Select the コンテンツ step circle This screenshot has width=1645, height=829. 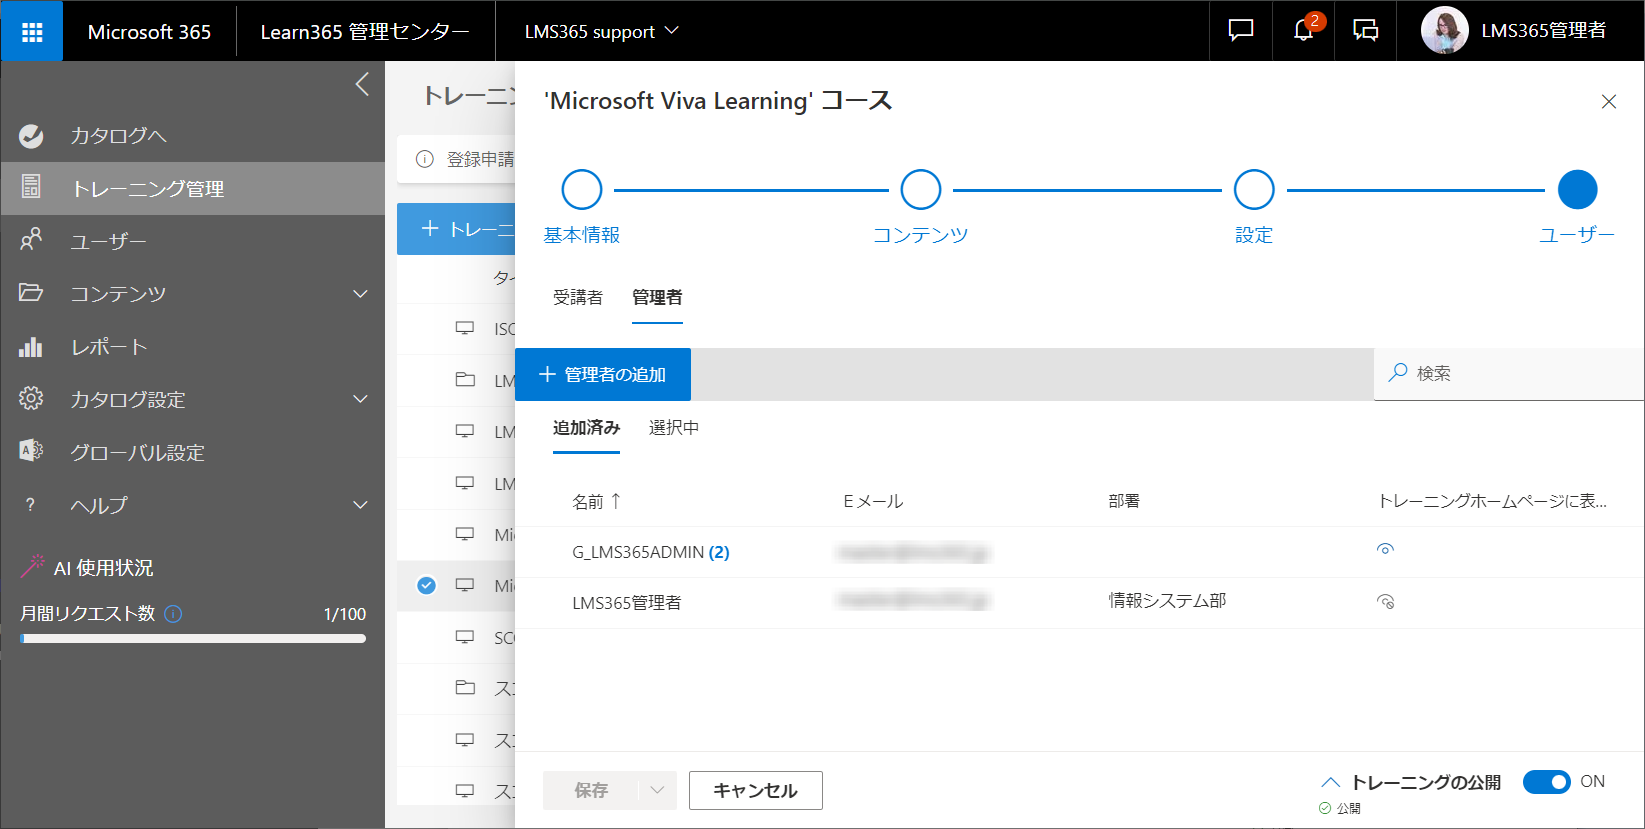pos(921,189)
